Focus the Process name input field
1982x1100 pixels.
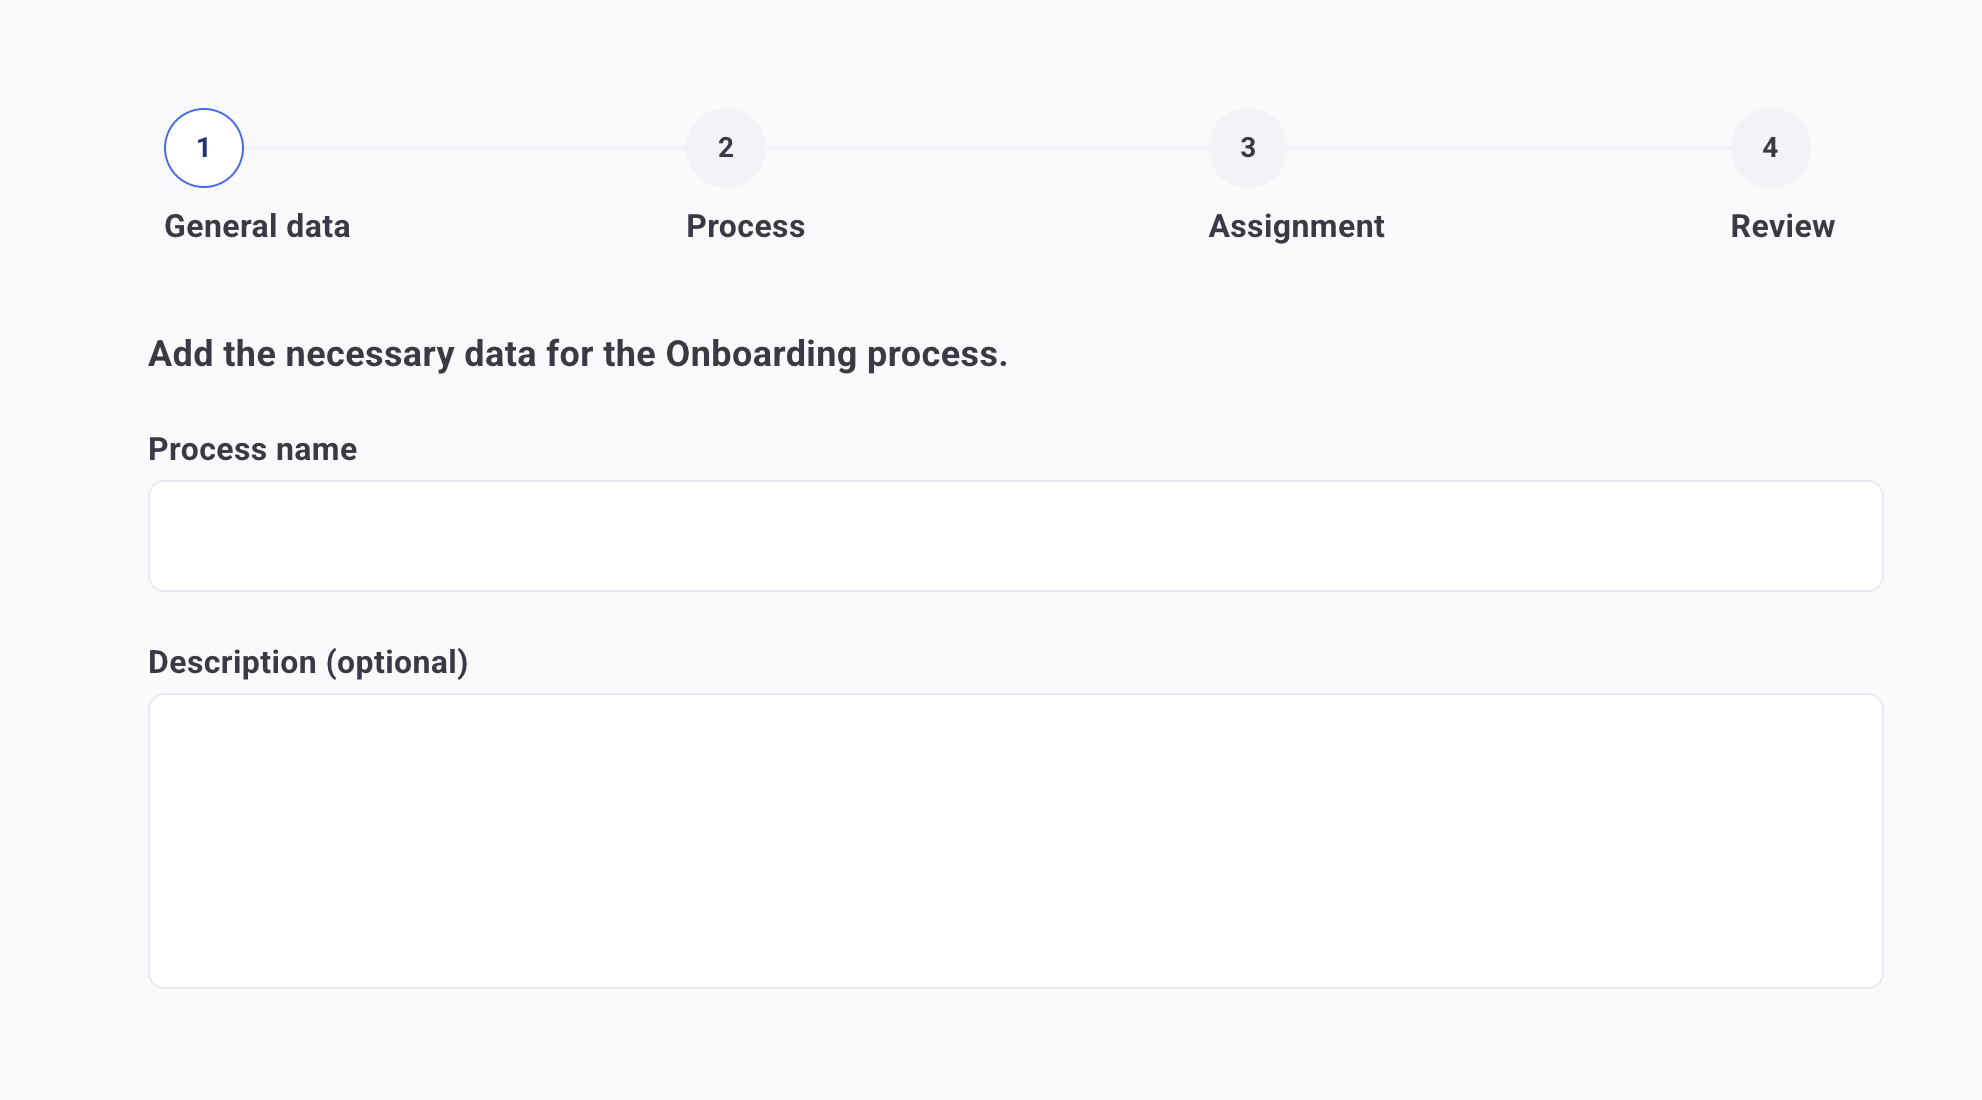point(1015,536)
